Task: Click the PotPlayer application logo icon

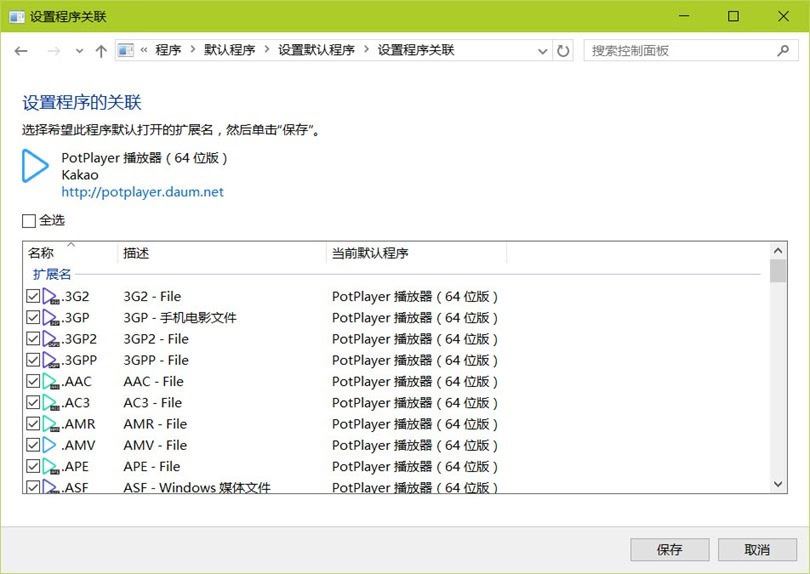Action: (x=35, y=166)
